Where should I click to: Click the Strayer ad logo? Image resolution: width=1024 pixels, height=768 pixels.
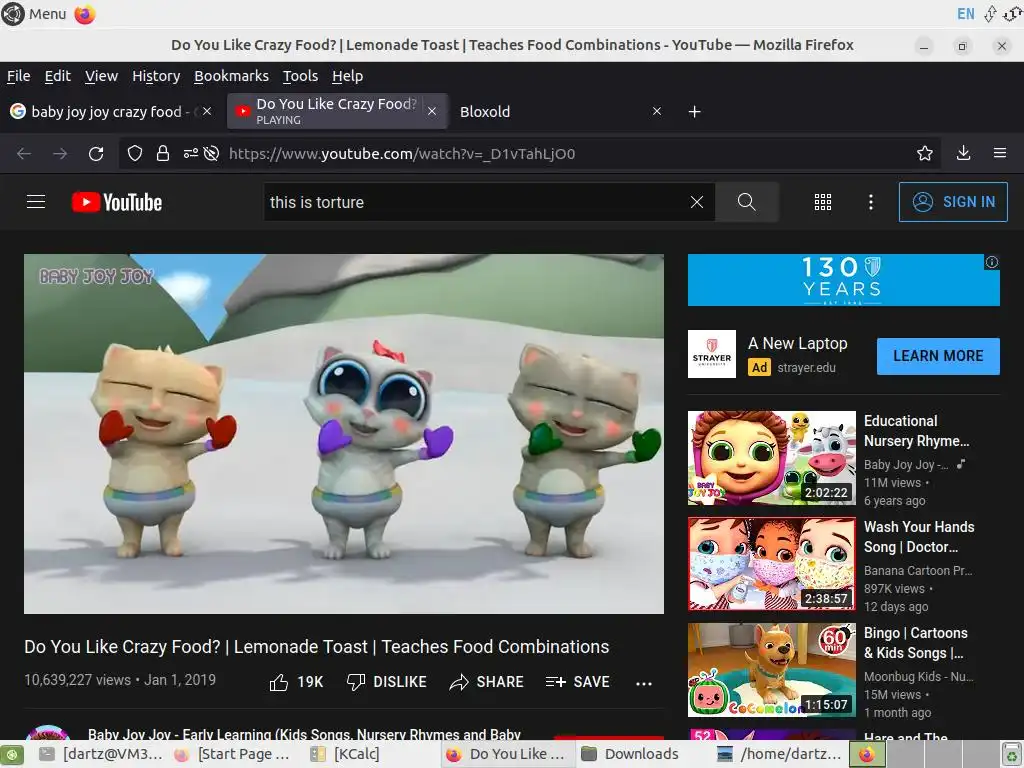click(712, 354)
